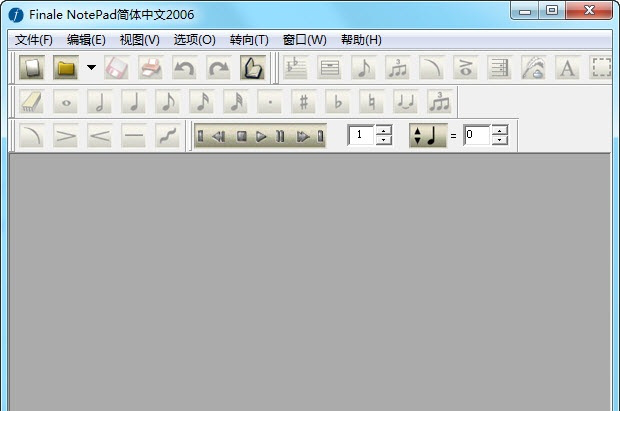Image resolution: width=620 pixels, height=427 pixels.
Task: Open the 文件(F) menu
Action: [34, 40]
